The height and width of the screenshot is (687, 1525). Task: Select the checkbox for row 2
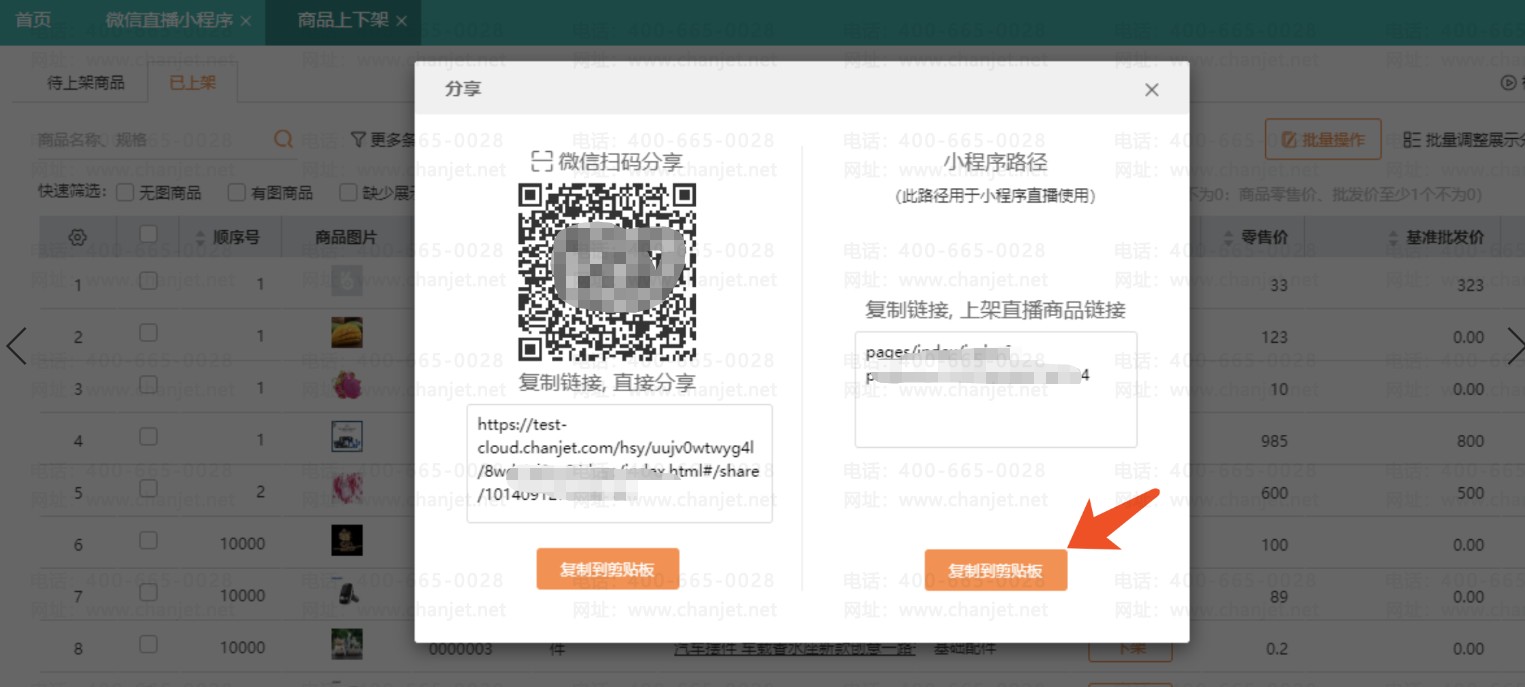pyautogui.click(x=148, y=331)
